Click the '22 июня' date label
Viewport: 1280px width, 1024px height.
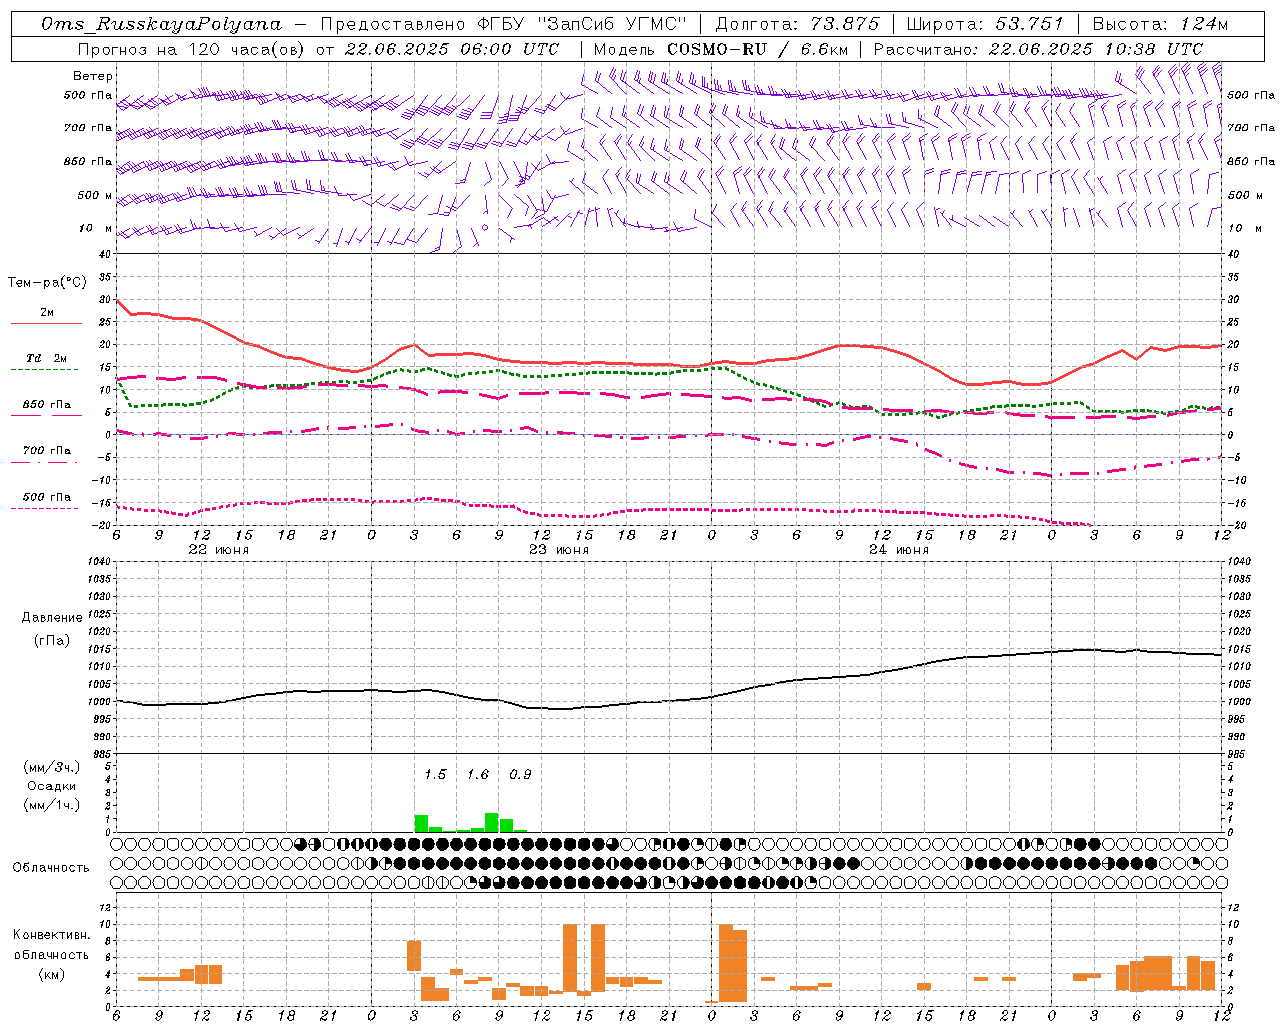(x=219, y=550)
